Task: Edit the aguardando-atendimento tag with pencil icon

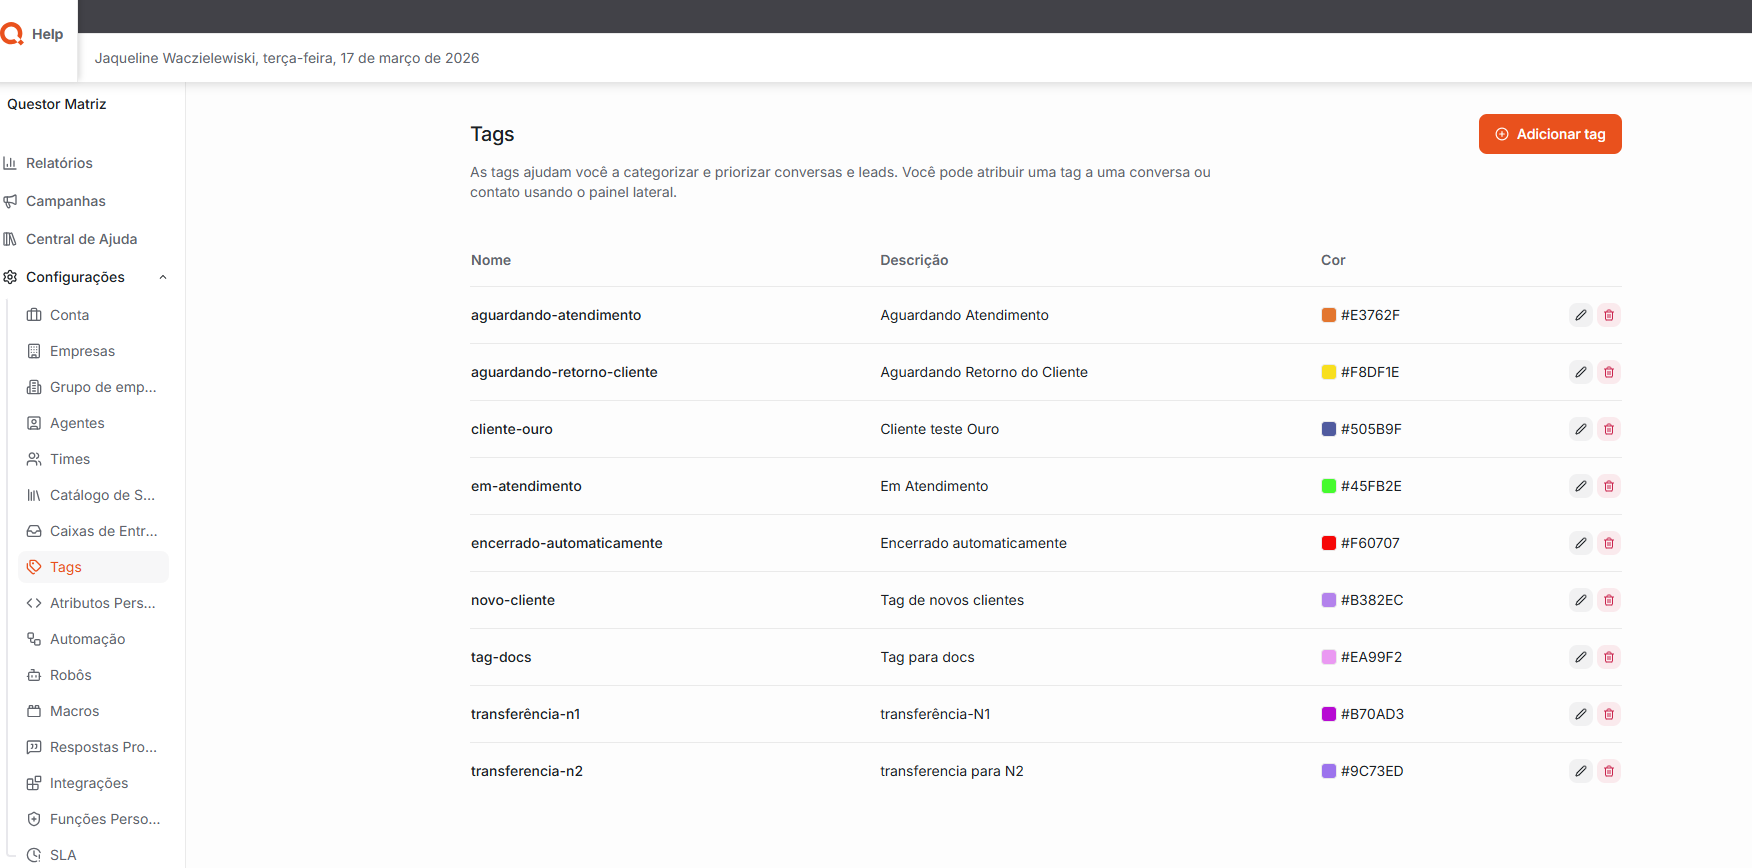Action: (x=1580, y=315)
